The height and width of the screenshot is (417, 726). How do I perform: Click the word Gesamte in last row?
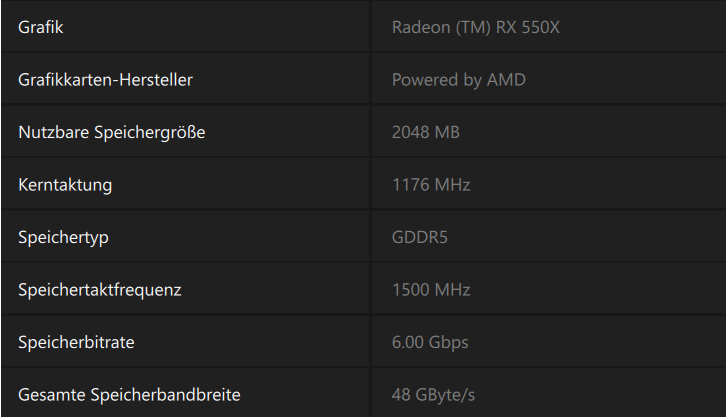pos(49,395)
